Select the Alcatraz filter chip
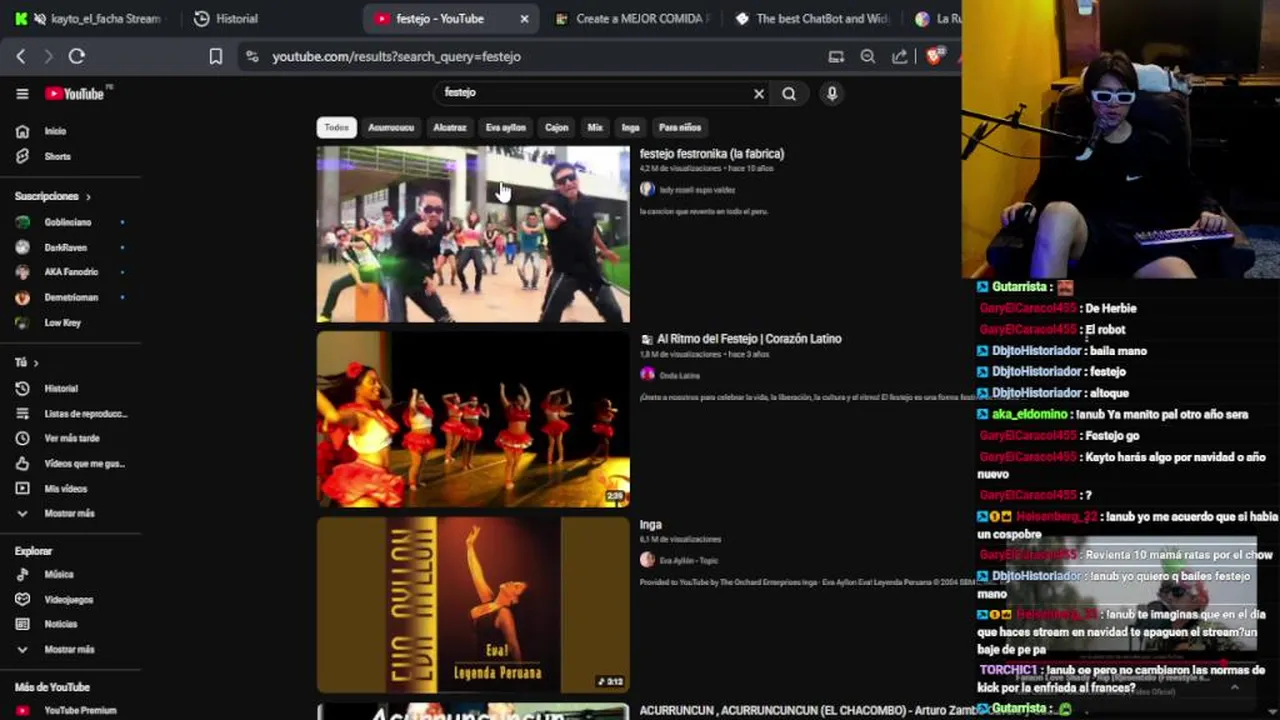The image size is (1280, 720). (x=450, y=128)
